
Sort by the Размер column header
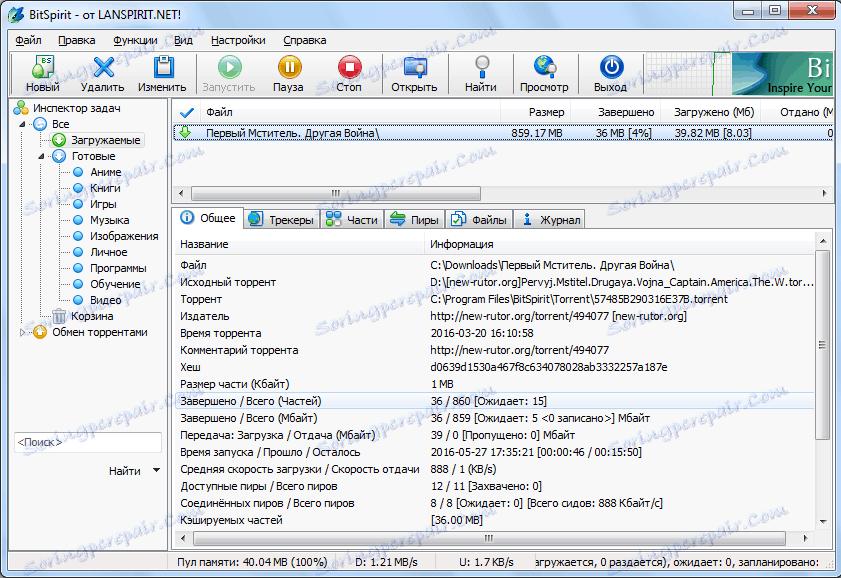point(535,113)
